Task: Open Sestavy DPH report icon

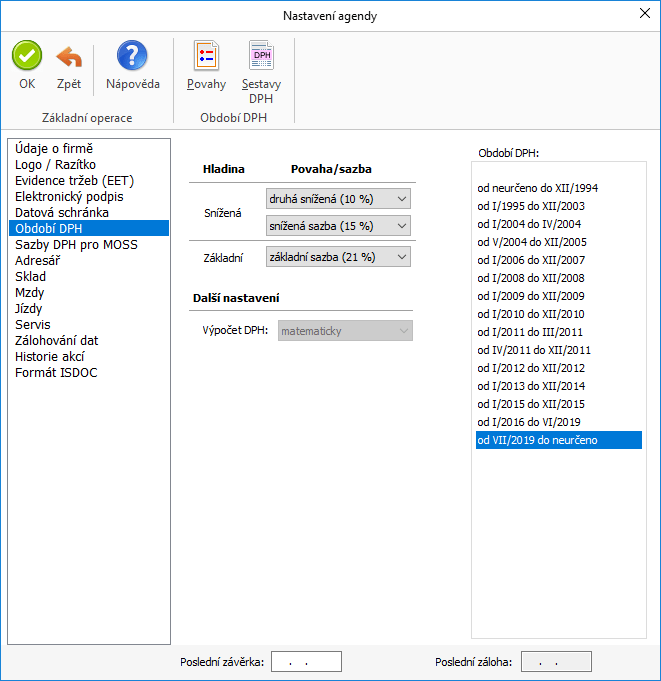Action: pos(261,56)
